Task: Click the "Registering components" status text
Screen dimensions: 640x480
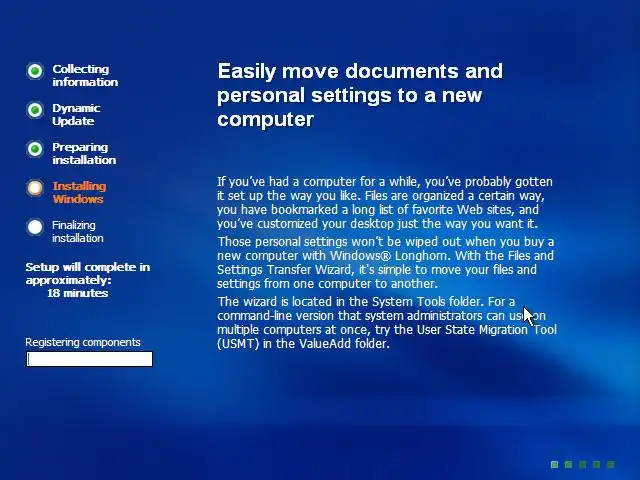Action: pyautogui.click(x=83, y=342)
